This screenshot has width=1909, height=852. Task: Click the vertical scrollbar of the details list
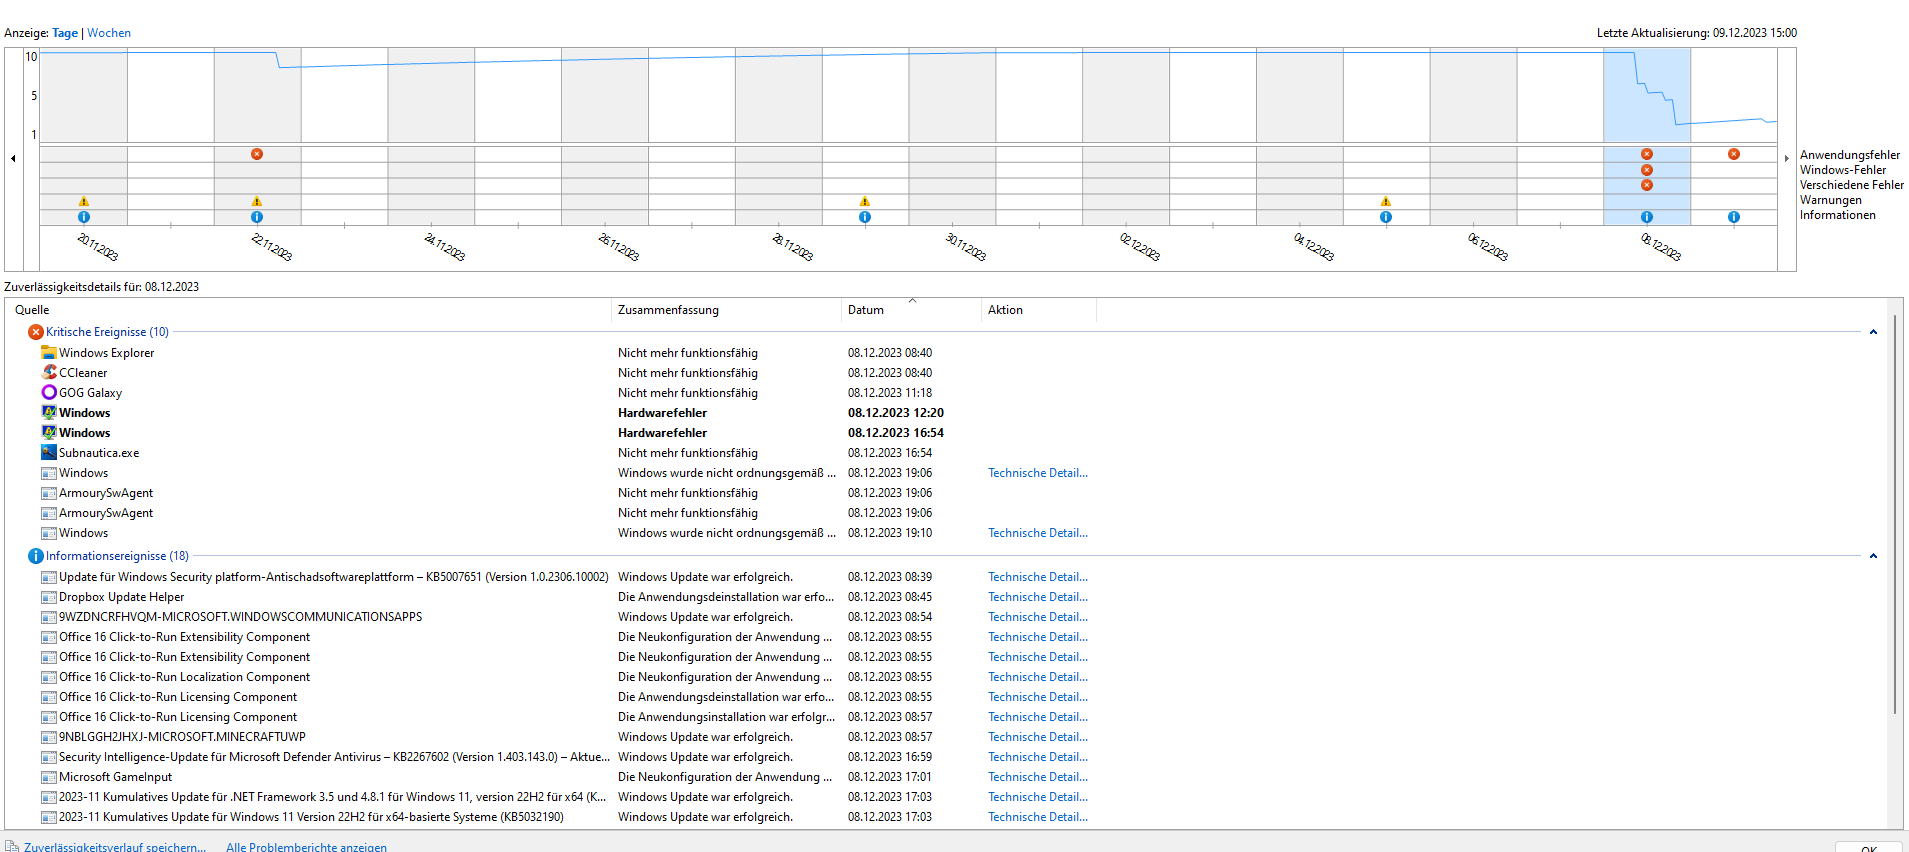point(1894,515)
